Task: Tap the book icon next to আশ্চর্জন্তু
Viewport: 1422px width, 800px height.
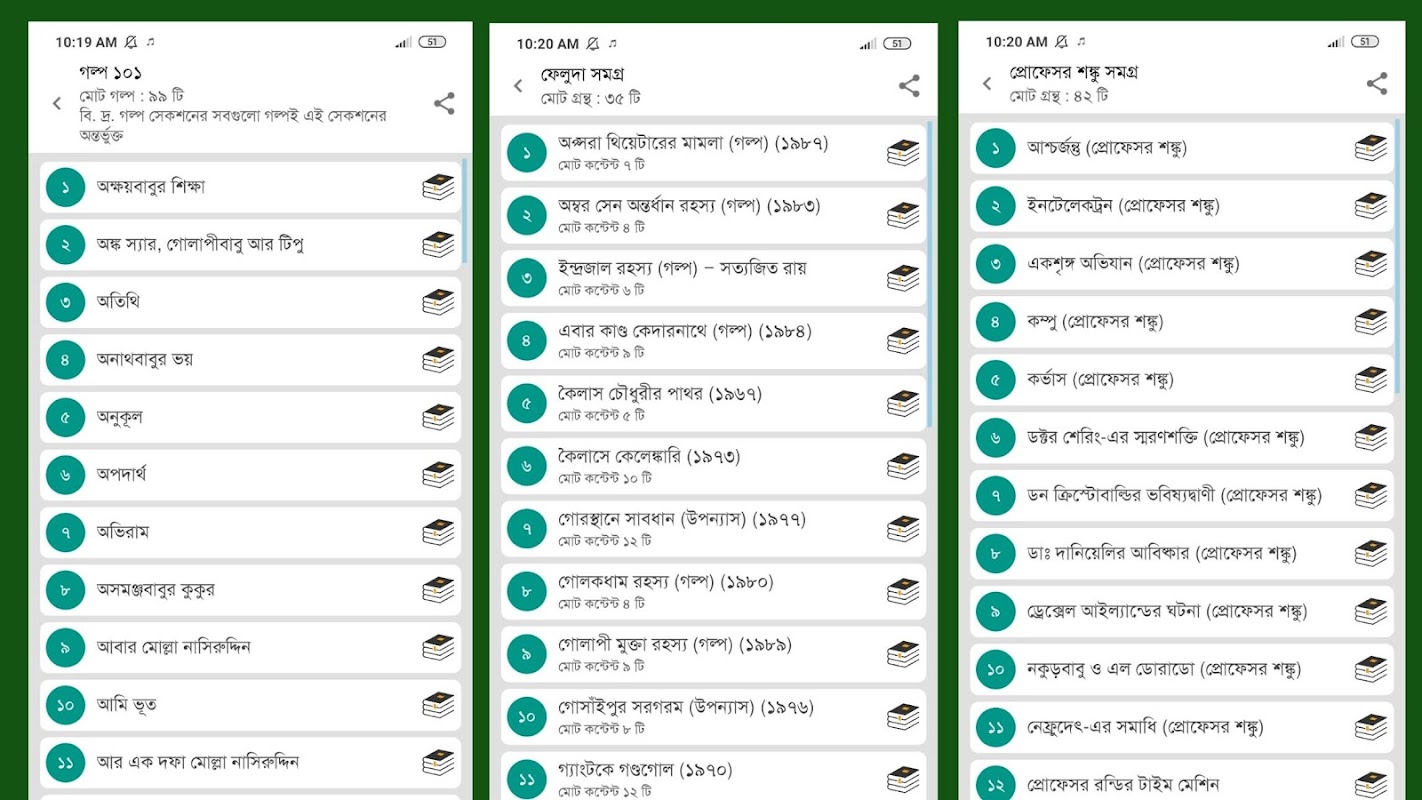Action: tap(1371, 148)
